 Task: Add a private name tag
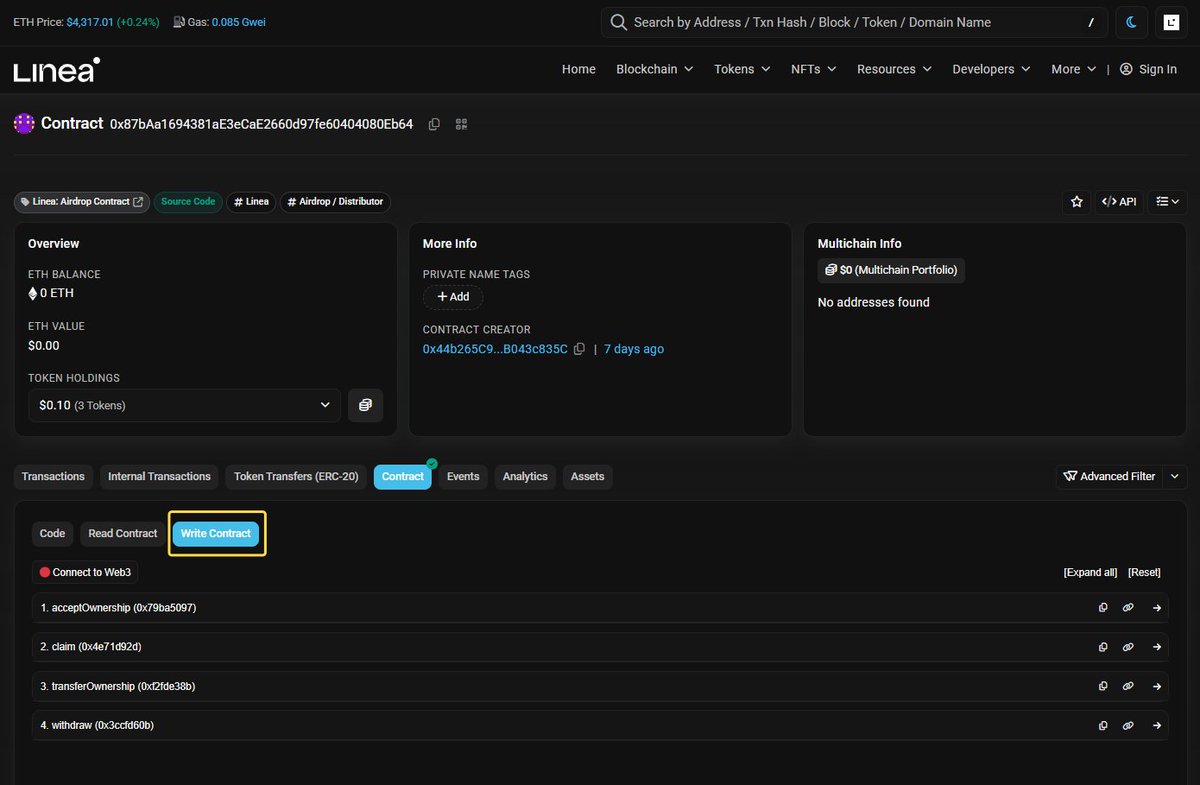[x=453, y=297]
